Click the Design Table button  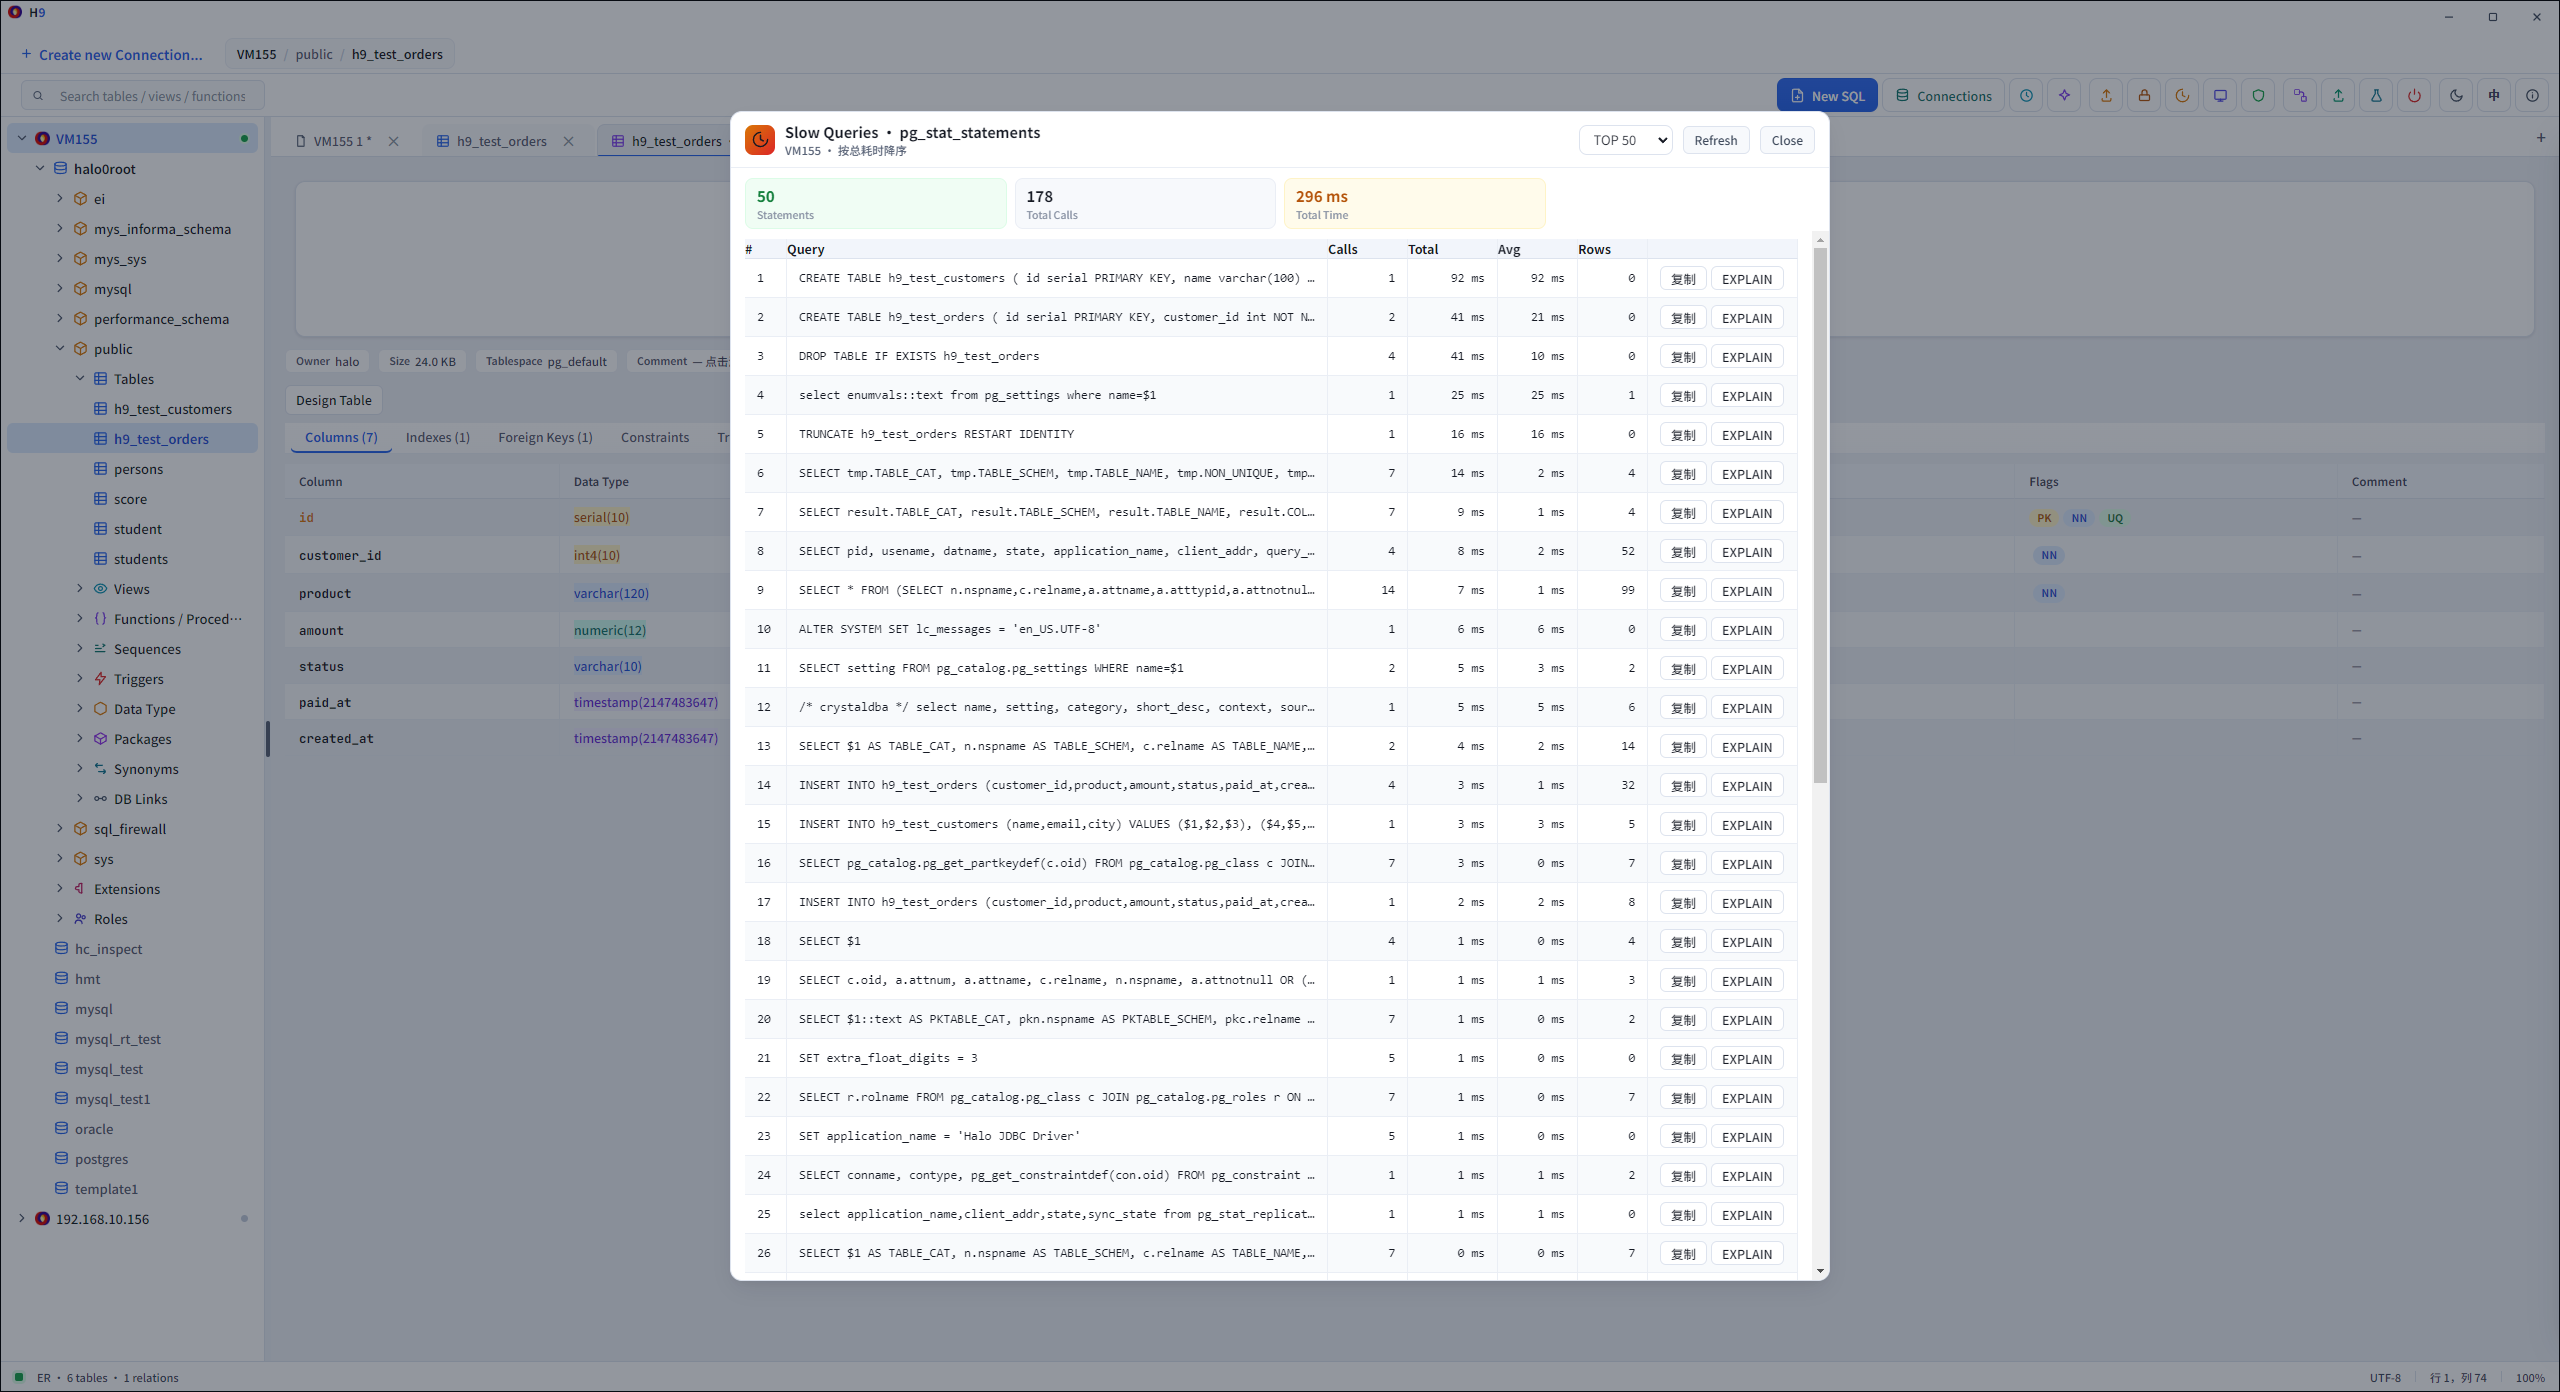tap(334, 400)
